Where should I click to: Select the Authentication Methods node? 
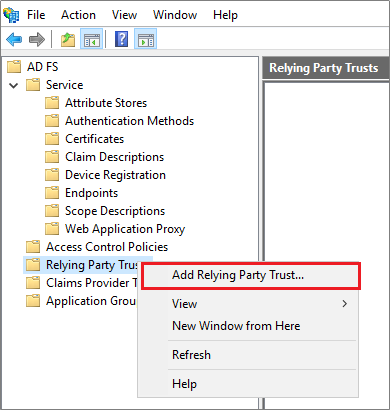tap(129, 121)
